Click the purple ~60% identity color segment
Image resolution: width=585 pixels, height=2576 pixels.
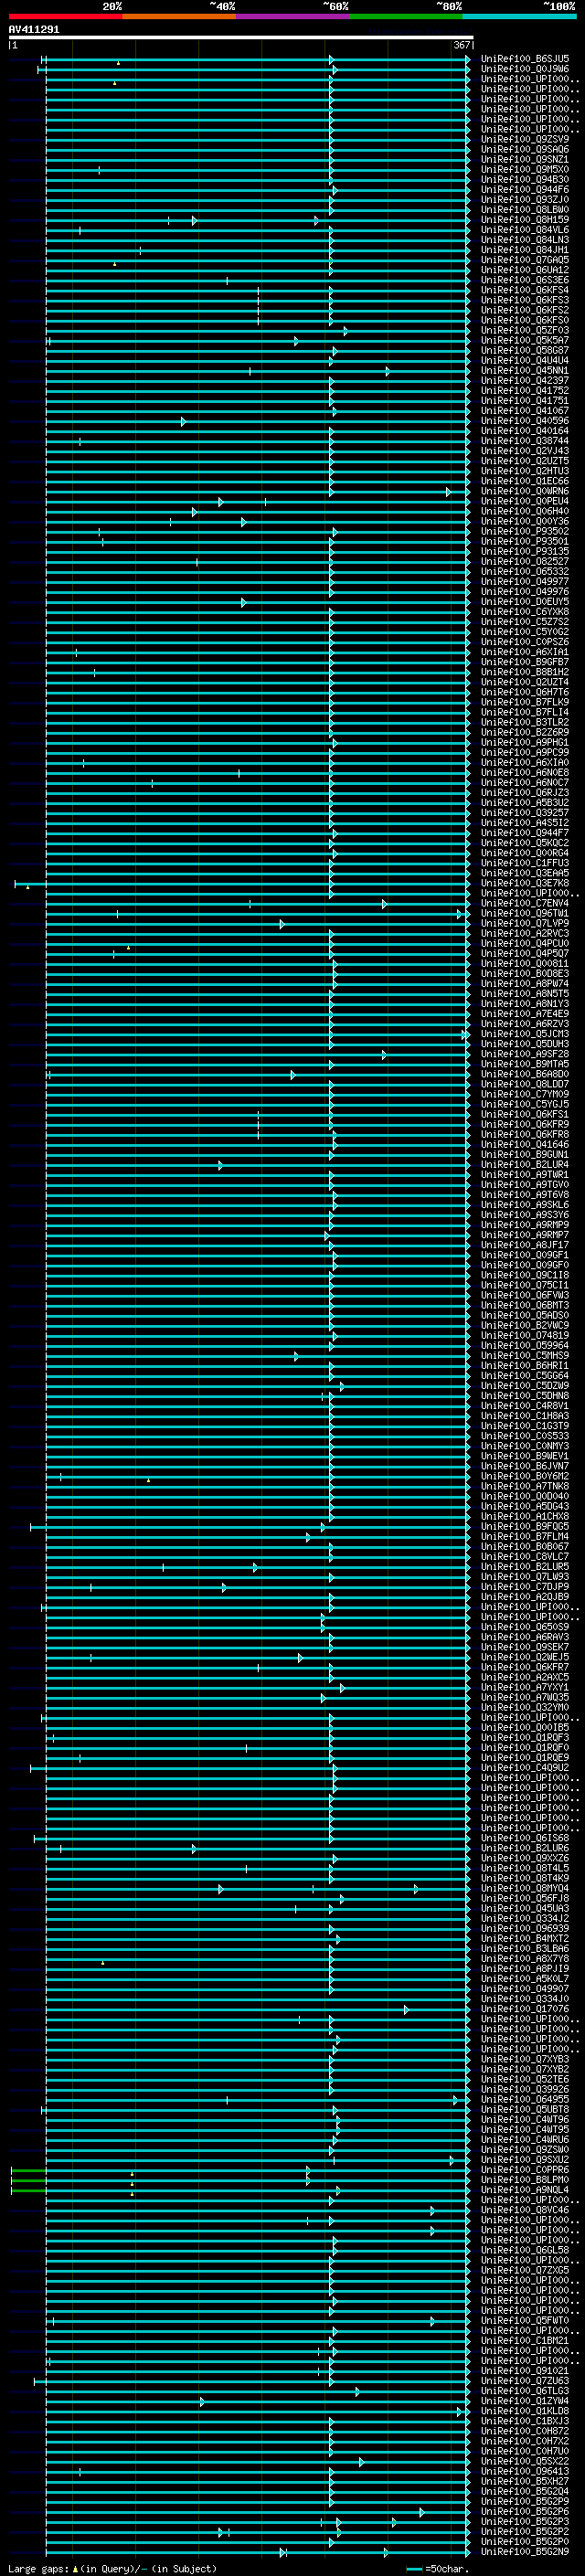coord(293,16)
